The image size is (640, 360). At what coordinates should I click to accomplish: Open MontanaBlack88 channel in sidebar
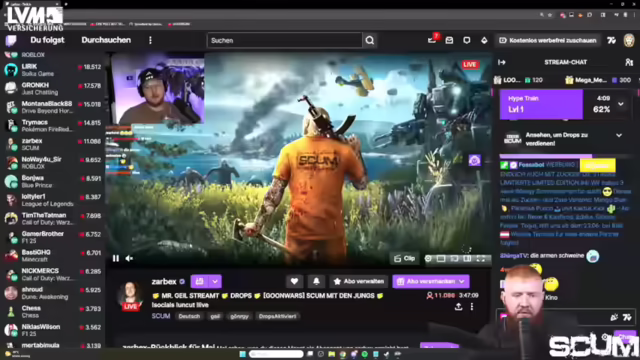[x=53, y=107]
